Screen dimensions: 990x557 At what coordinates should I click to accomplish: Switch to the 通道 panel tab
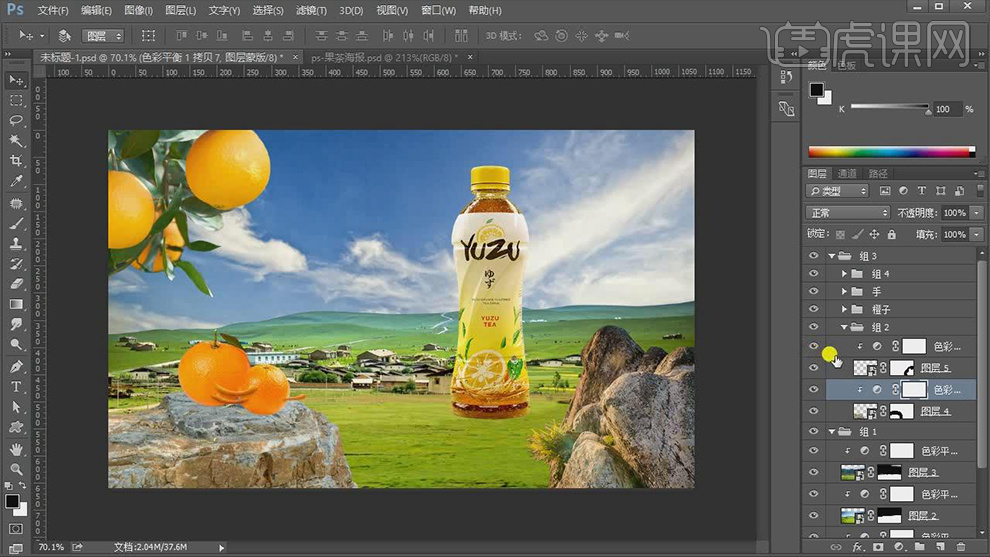click(x=848, y=174)
